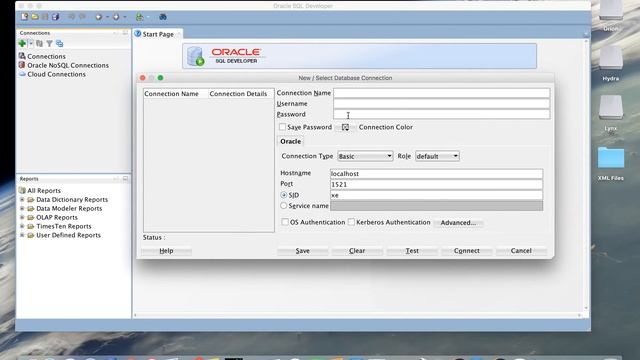Click the Username input field
640x360 pixels.
[x=442, y=104]
